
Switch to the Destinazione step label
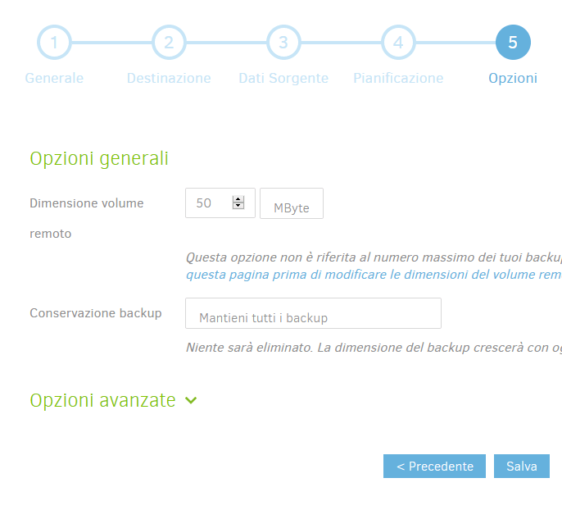(x=169, y=78)
